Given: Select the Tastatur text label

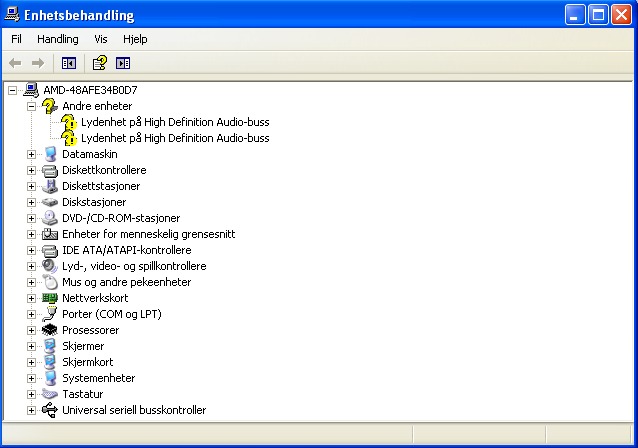Looking at the screenshot, I should pos(83,394).
